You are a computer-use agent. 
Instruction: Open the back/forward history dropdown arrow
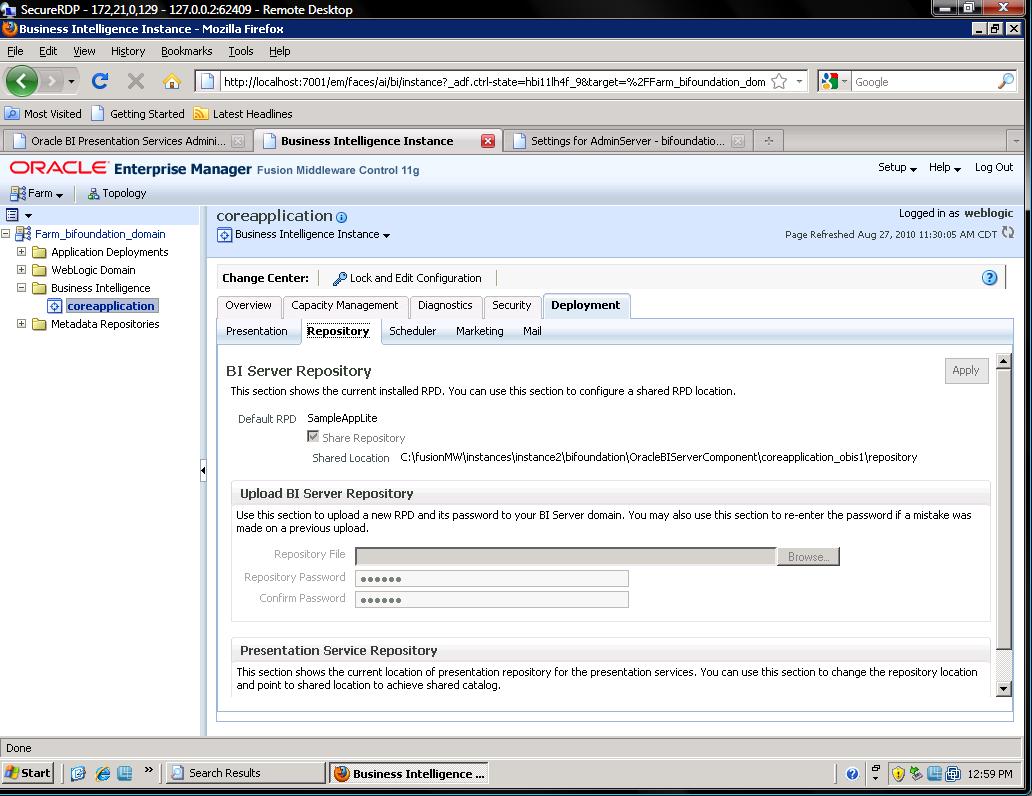click(x=71, y=81)
